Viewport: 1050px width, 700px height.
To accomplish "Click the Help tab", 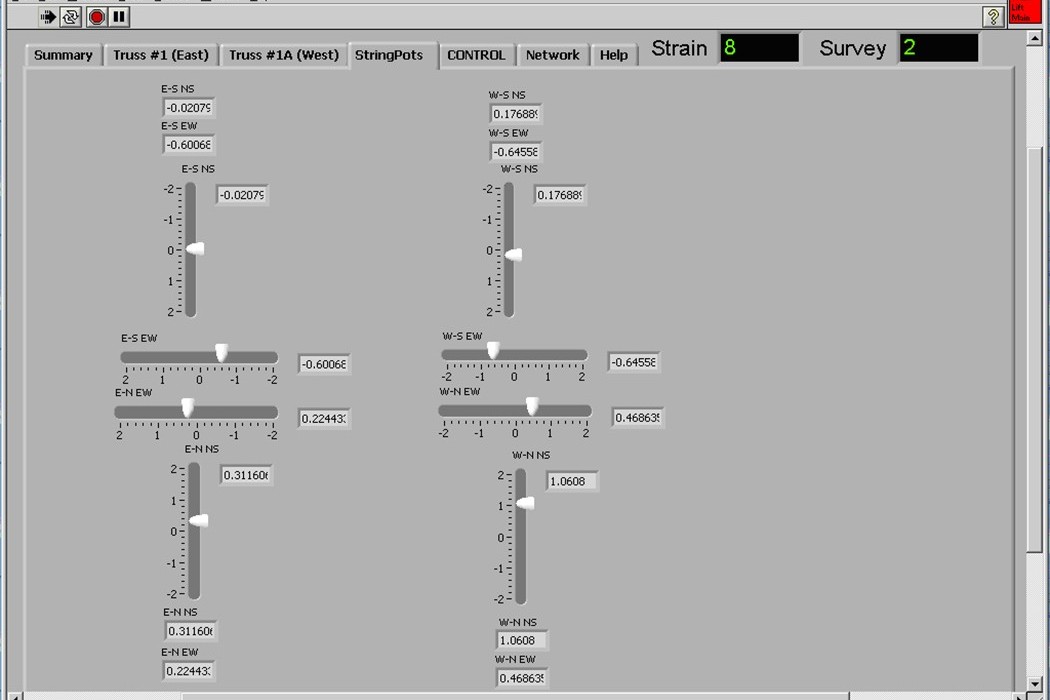I will 614,55.
